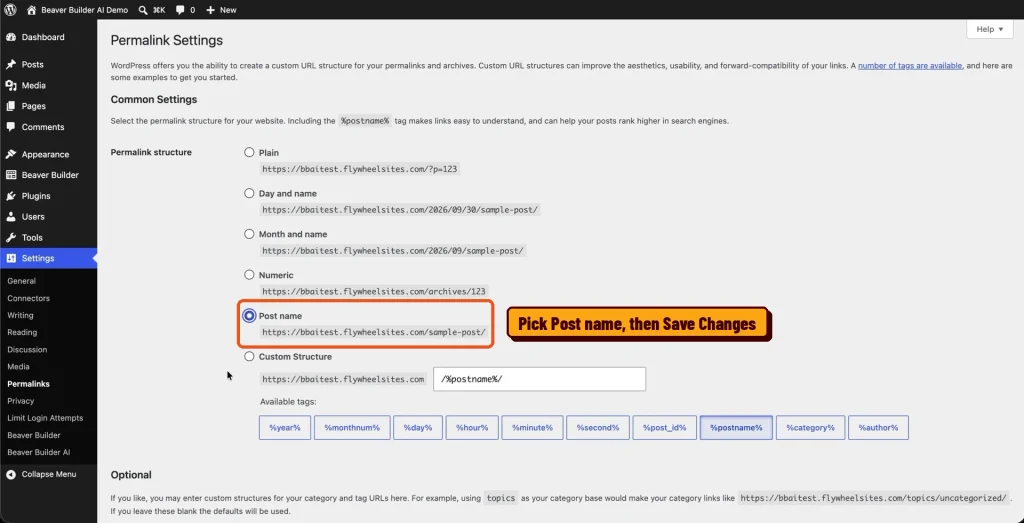Click the Plain example URL ?p=123
Viewport: 1024px width, 523px height.
coord(360,168)
